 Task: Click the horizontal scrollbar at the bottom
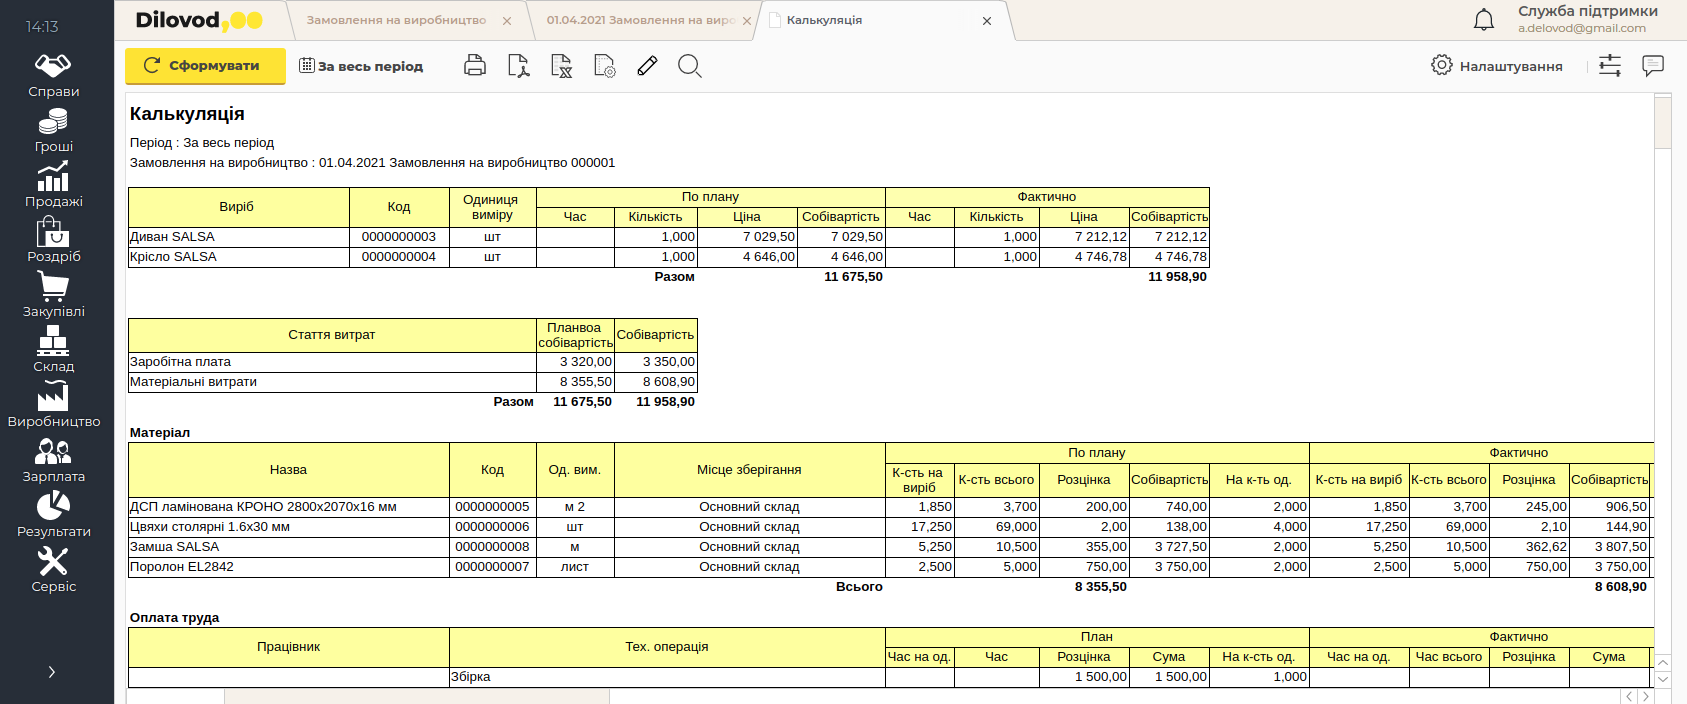tap(417, 696)
